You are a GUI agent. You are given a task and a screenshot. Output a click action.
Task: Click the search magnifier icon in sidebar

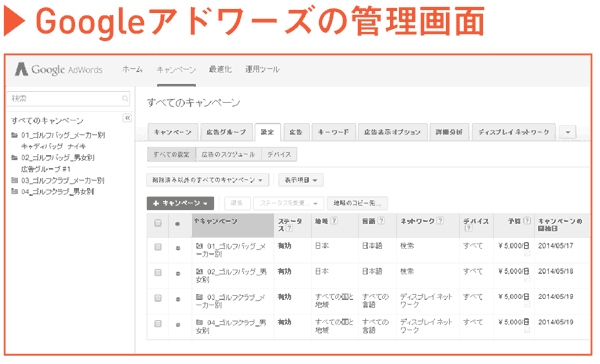click(x=125, y=99)
